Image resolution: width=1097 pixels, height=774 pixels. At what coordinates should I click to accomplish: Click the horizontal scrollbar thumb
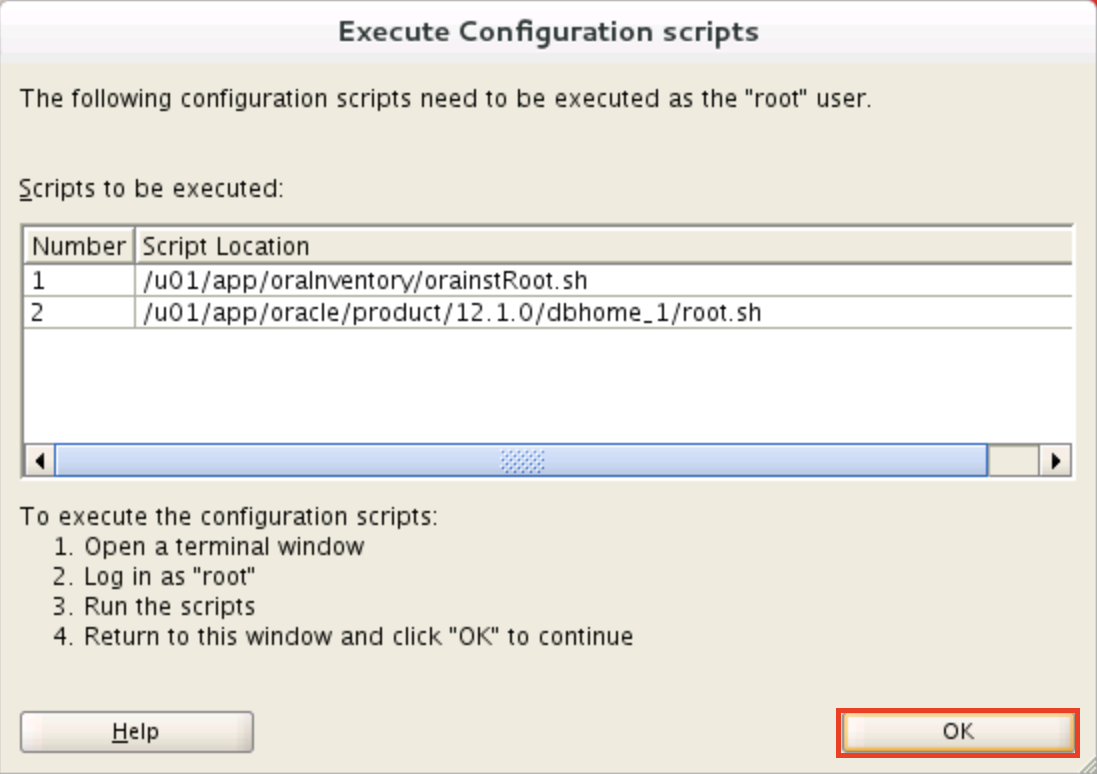521,461
